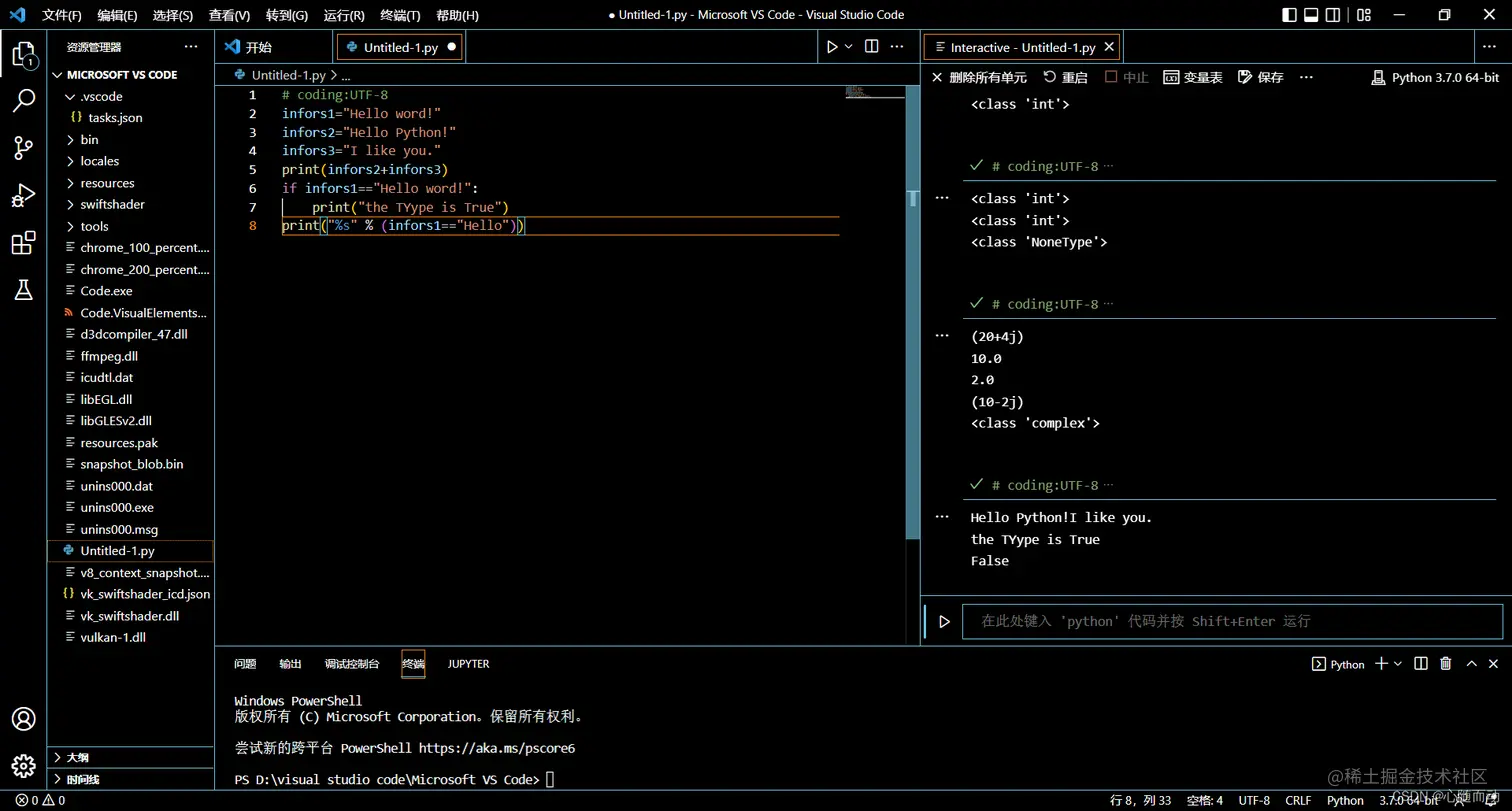Open run options dropdown next to play button
Viewport: 1512px width, 811px height.
(x=849, y=47)
